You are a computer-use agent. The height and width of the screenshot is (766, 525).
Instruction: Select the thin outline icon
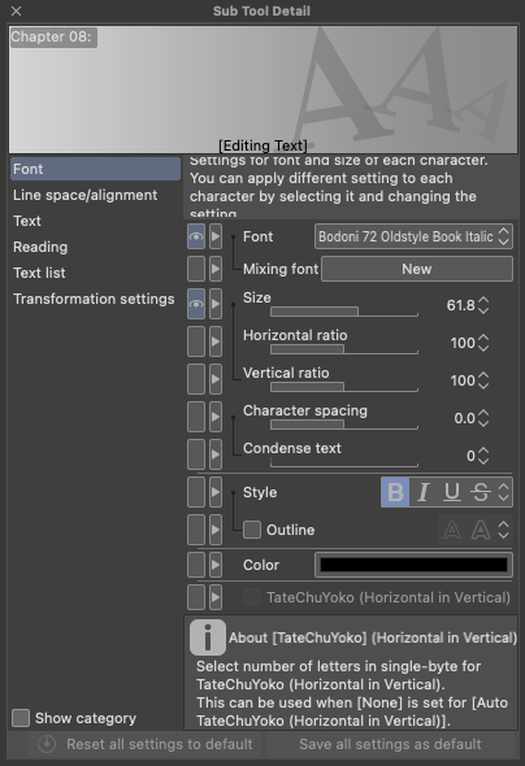452,530
